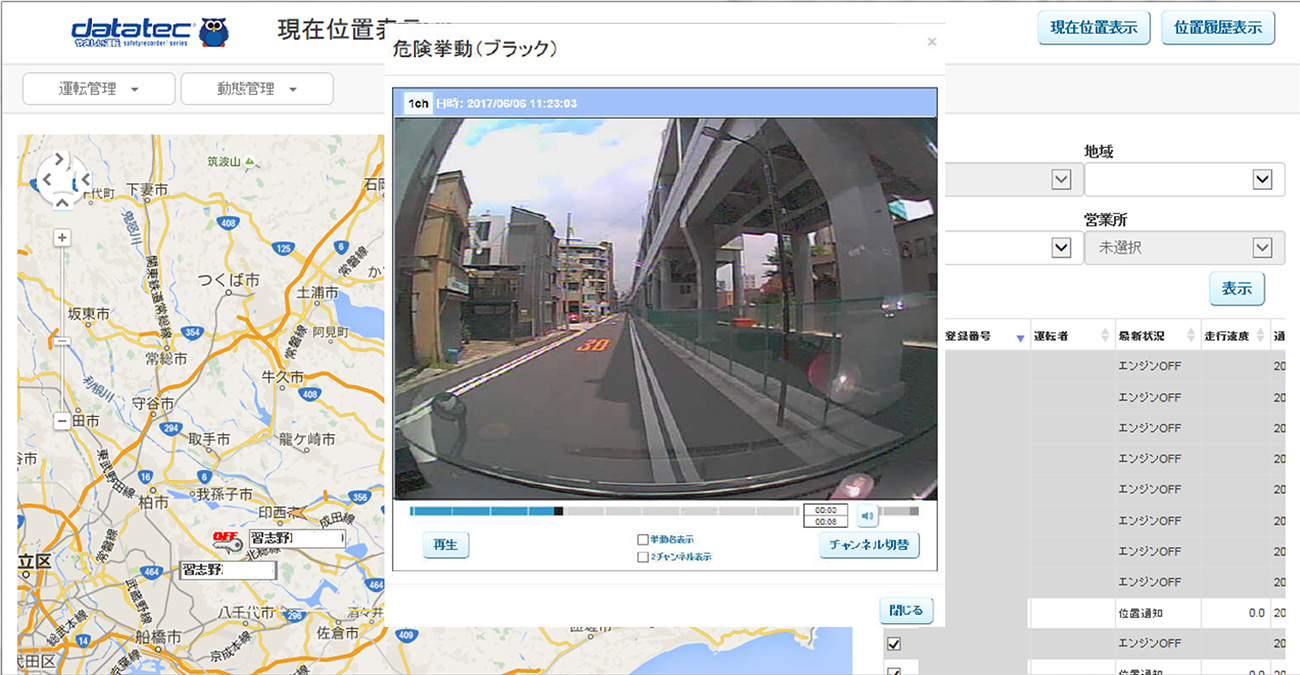Pan the map up with the arrow control
The width and height of the screenshot is (1300, 675).
(x=60, y=158)
